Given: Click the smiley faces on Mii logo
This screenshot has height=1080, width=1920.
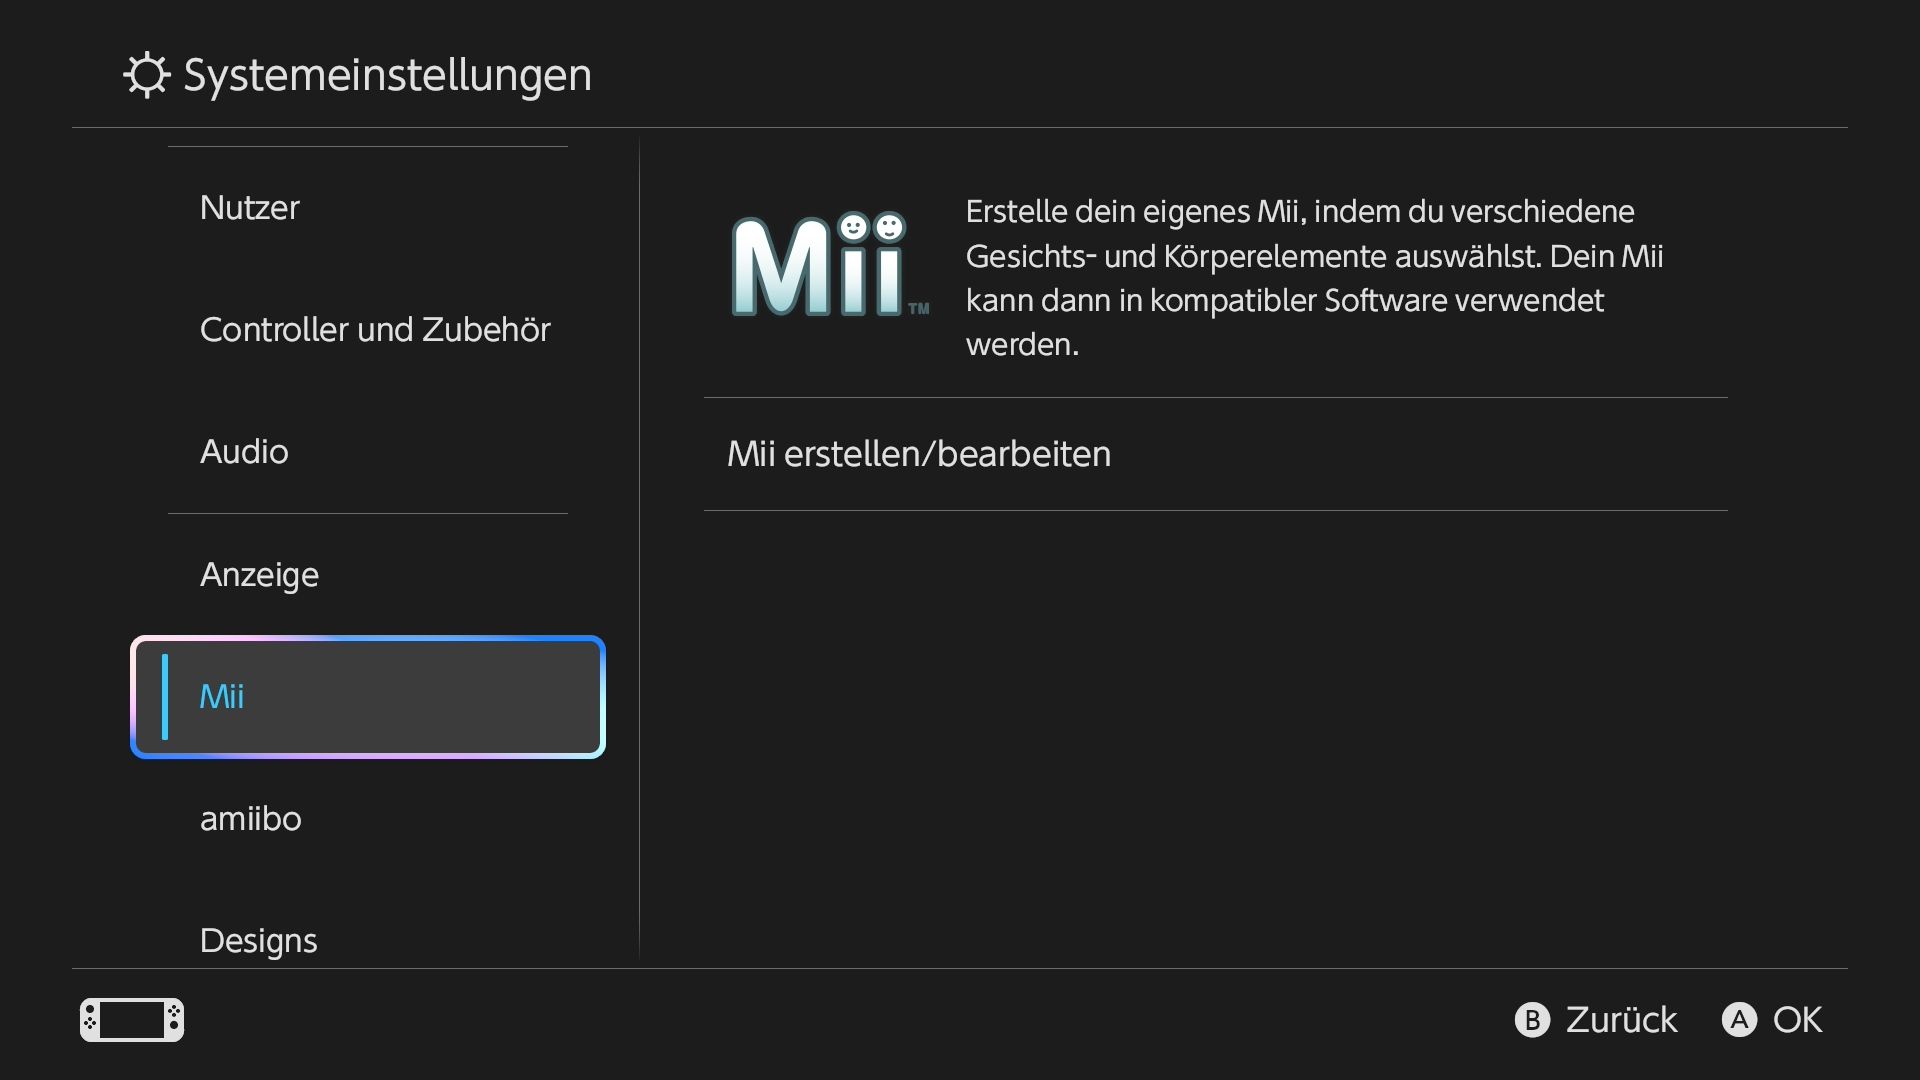Looking at the screenshot, I should point(871,228).
